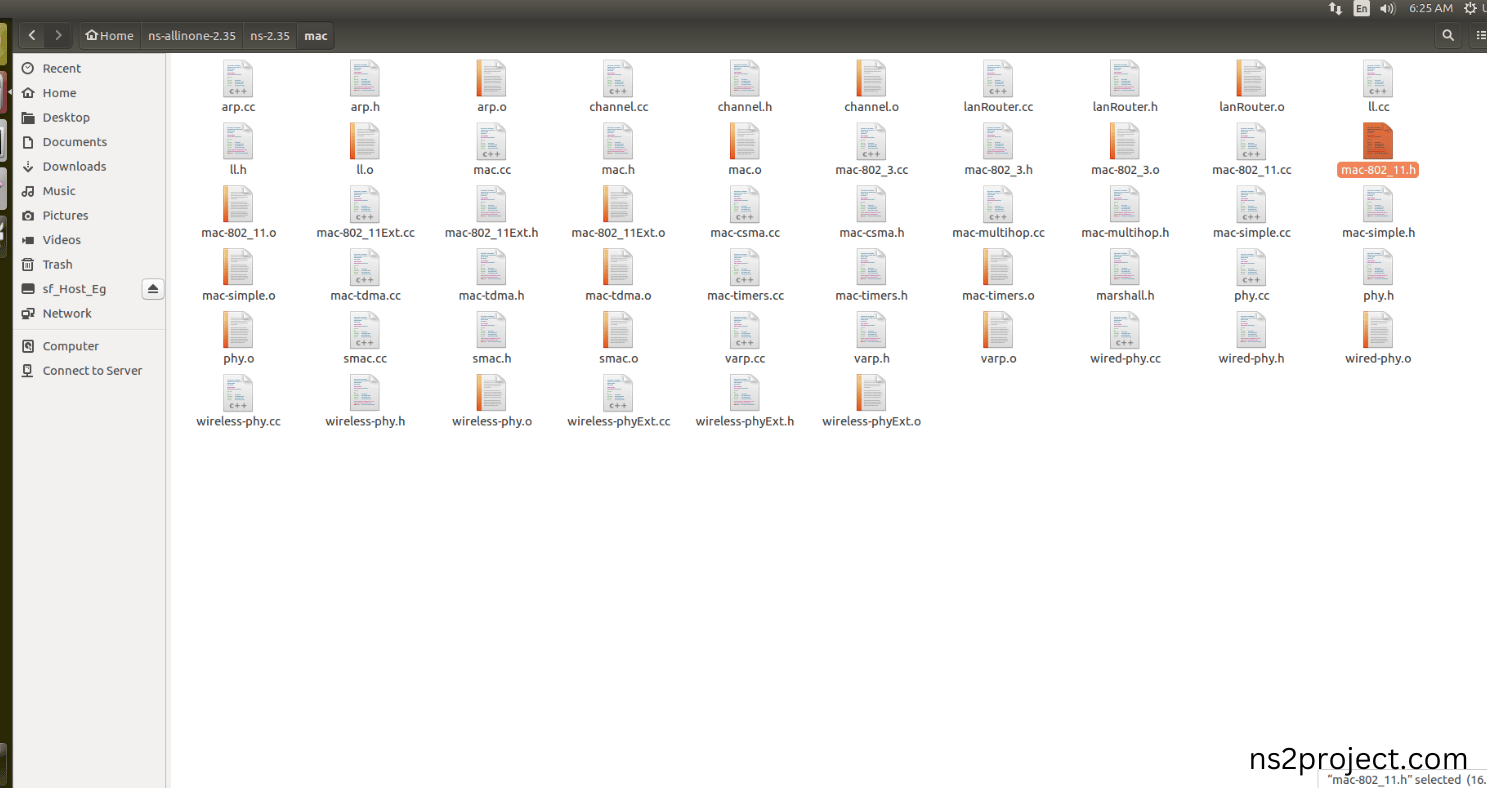
Task: Open the system settings gear indicator
Action: pyautogui.click(x=1470, y=8)
